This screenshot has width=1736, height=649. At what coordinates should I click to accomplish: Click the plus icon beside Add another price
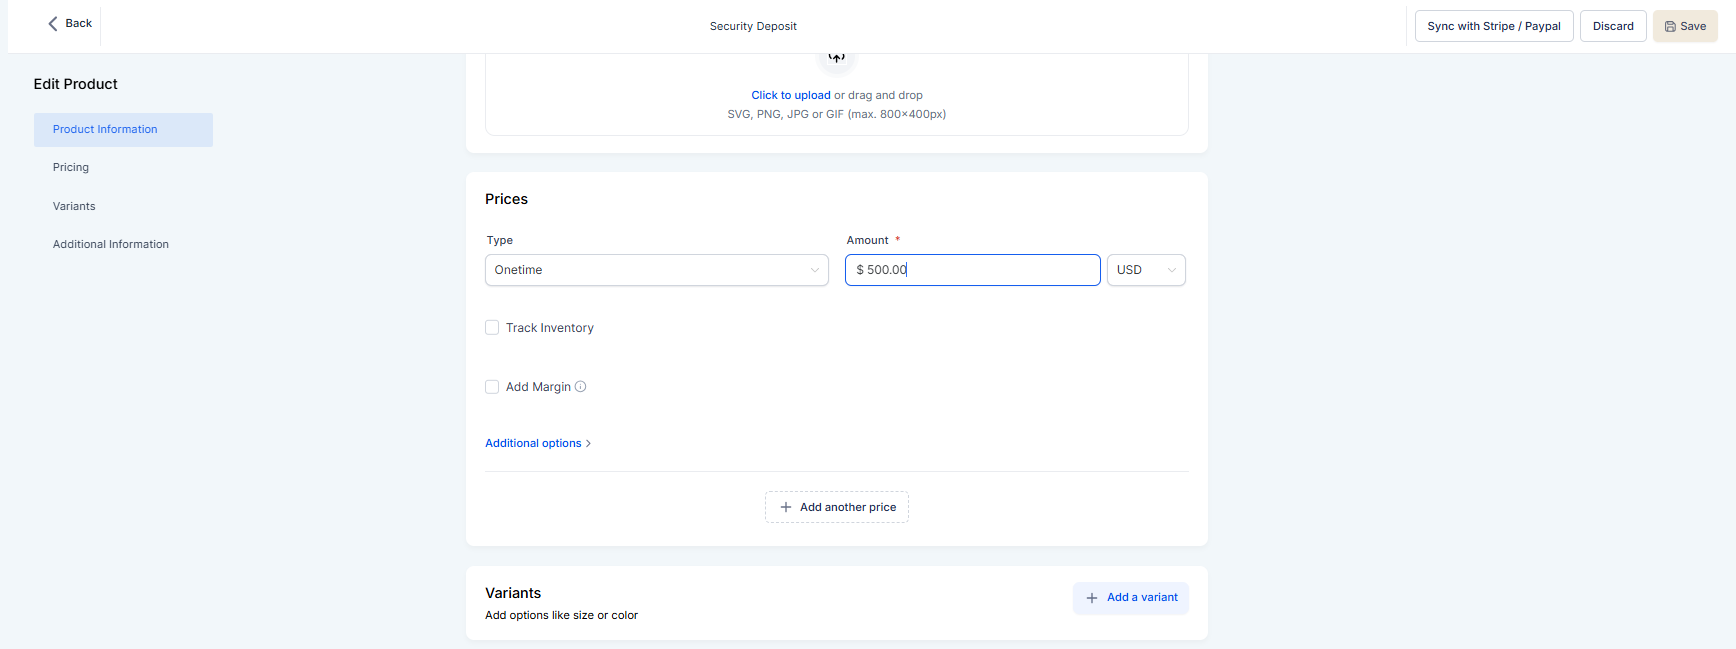pos(786,507)
